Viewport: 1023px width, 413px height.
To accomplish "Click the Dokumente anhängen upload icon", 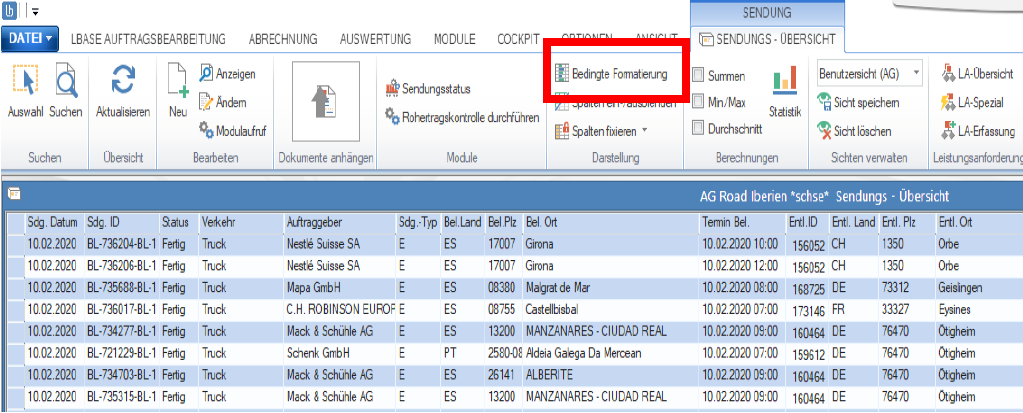I will tap(326, 103).
